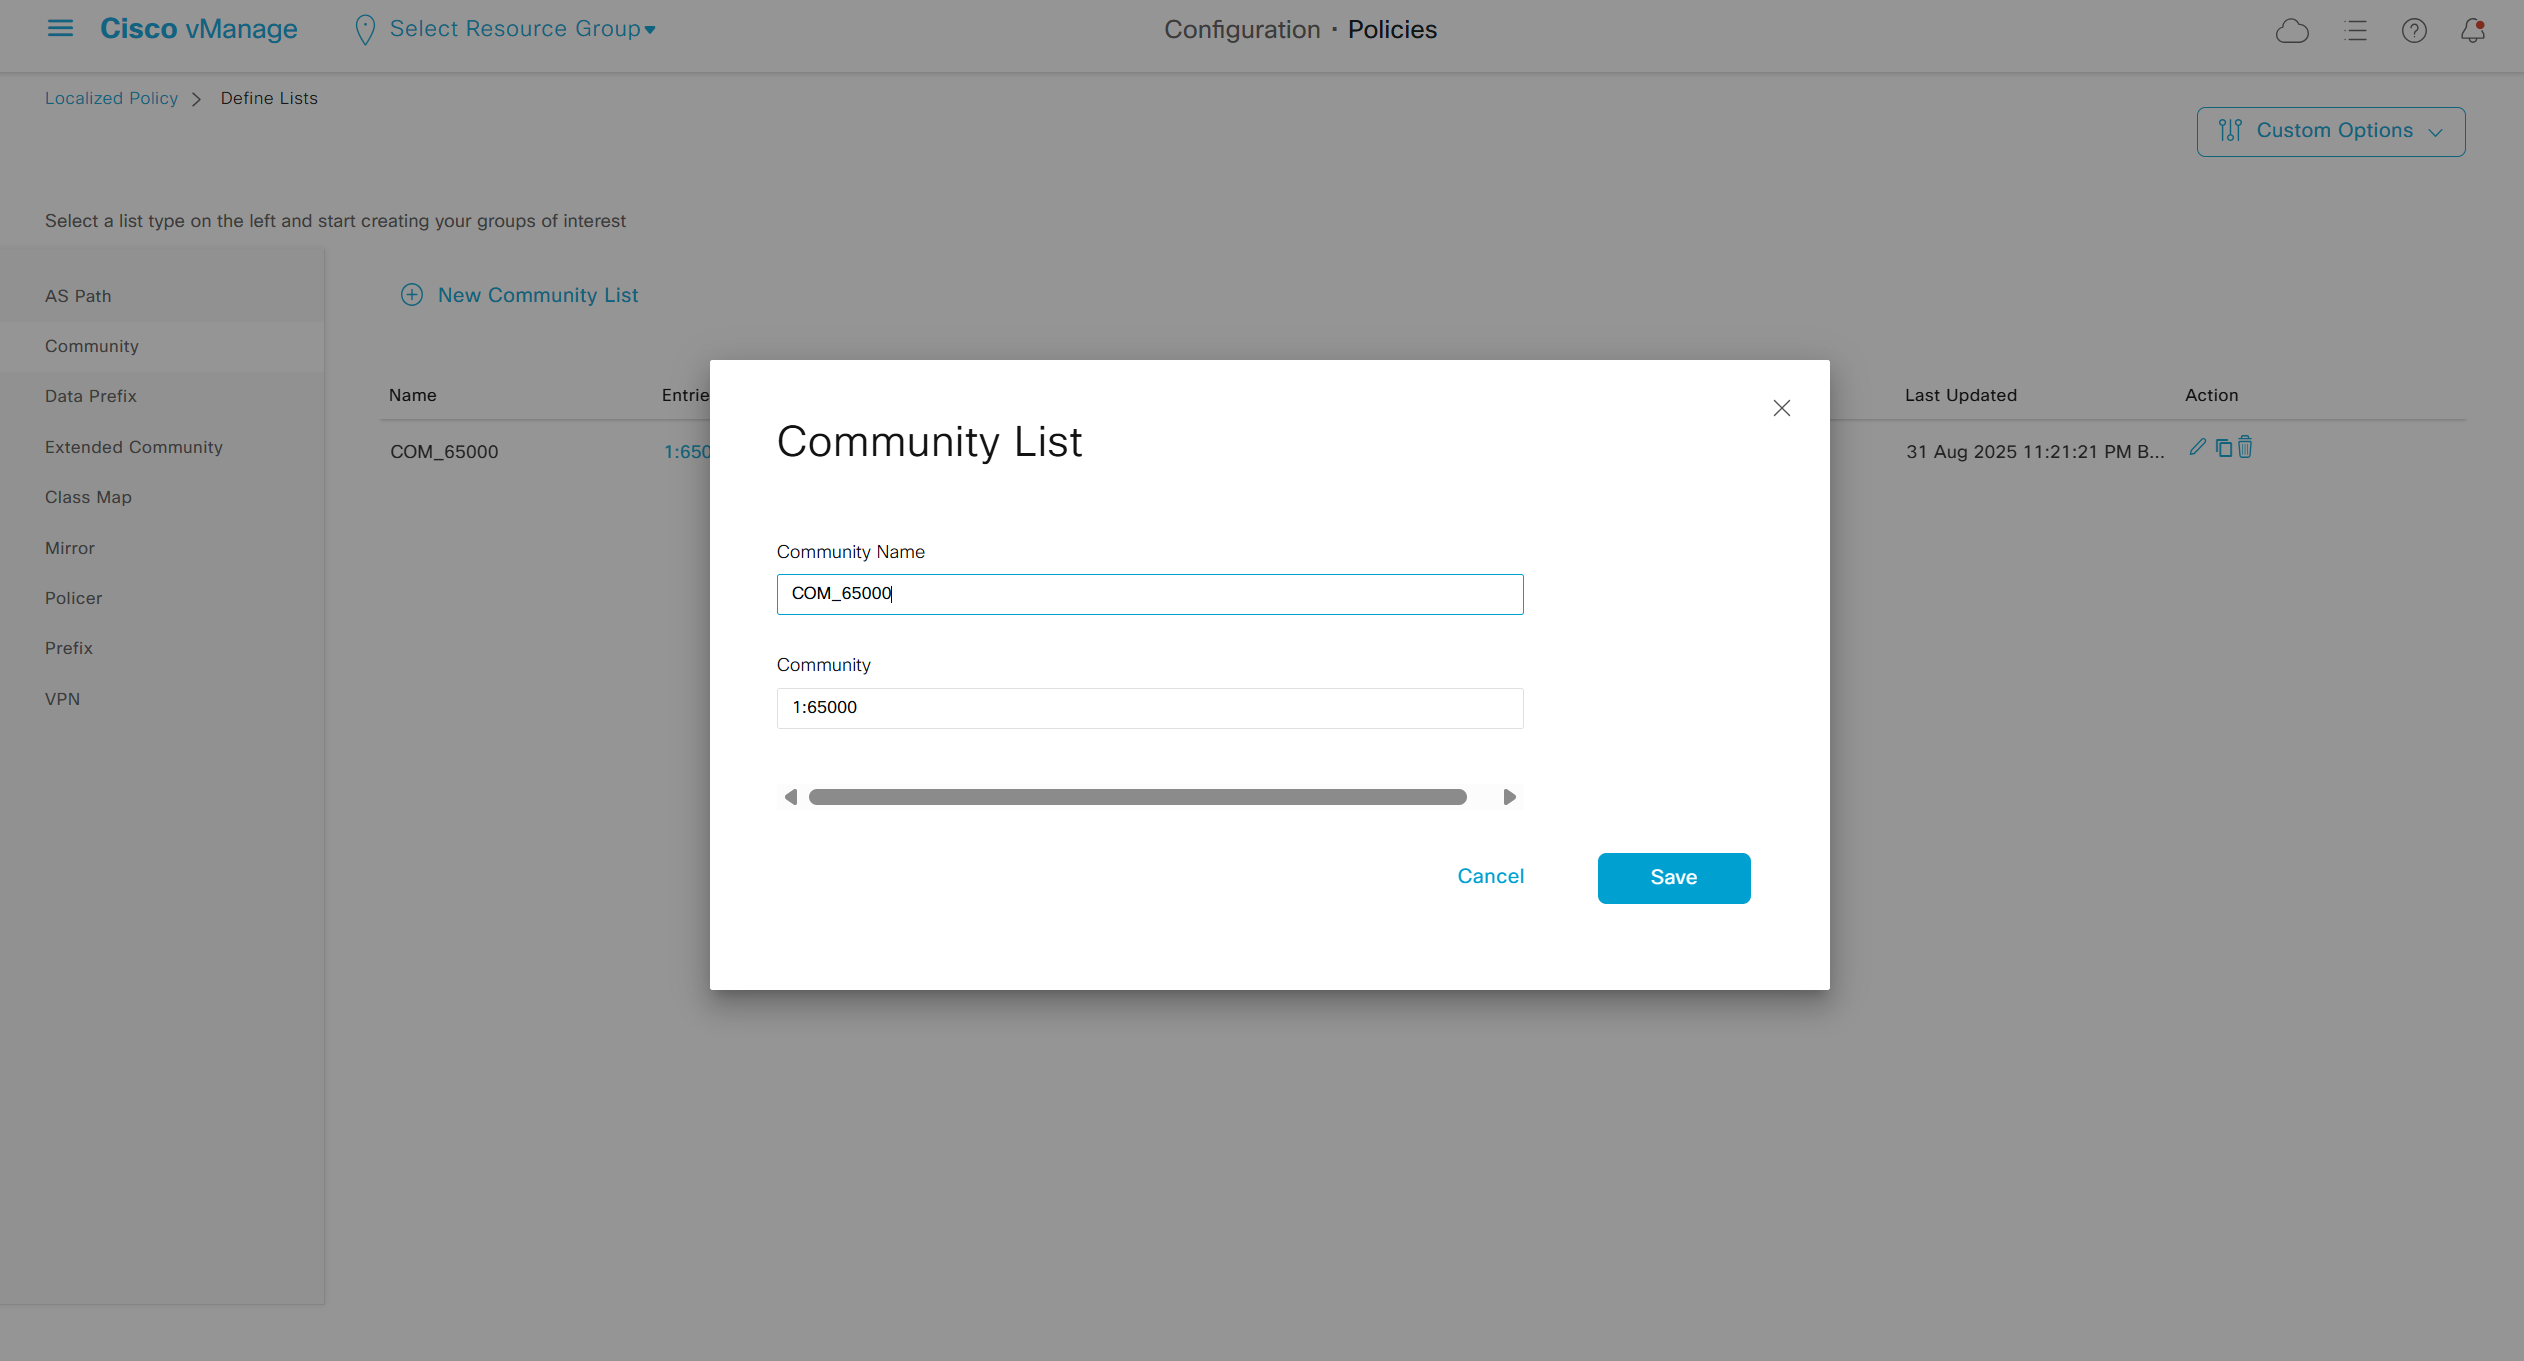Screen dimensions: 2524x1361
Task: Close the Community List dialog
Action: tap(1781, 408)
